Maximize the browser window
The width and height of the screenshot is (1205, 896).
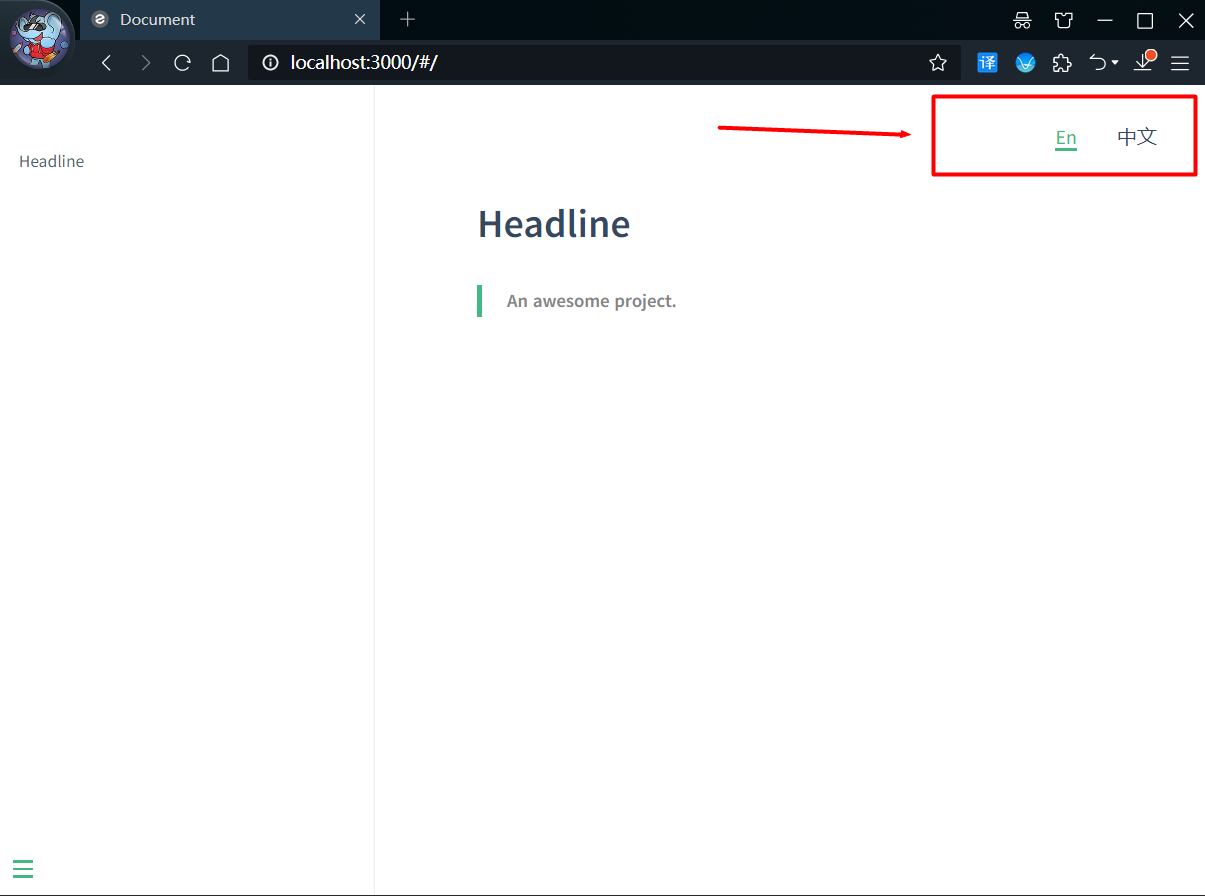point(1145,20)
